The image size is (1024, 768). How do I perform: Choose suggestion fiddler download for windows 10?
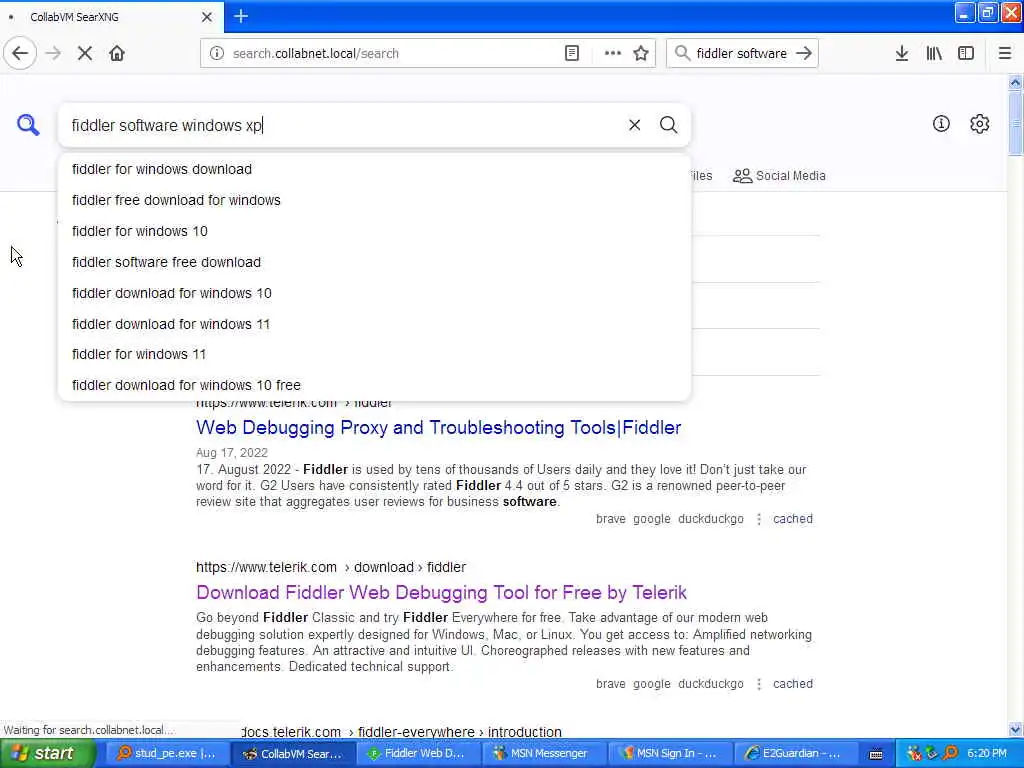pyautogui.click(x=374, y=293)
